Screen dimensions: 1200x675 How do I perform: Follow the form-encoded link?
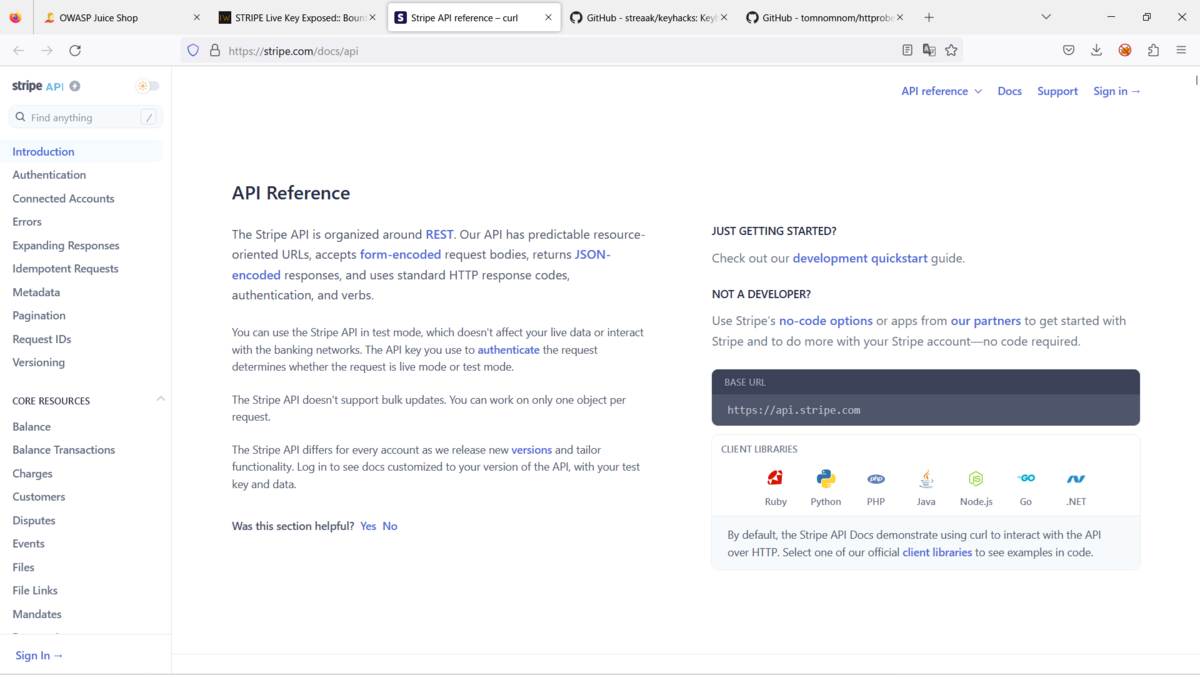pos(400,254)
